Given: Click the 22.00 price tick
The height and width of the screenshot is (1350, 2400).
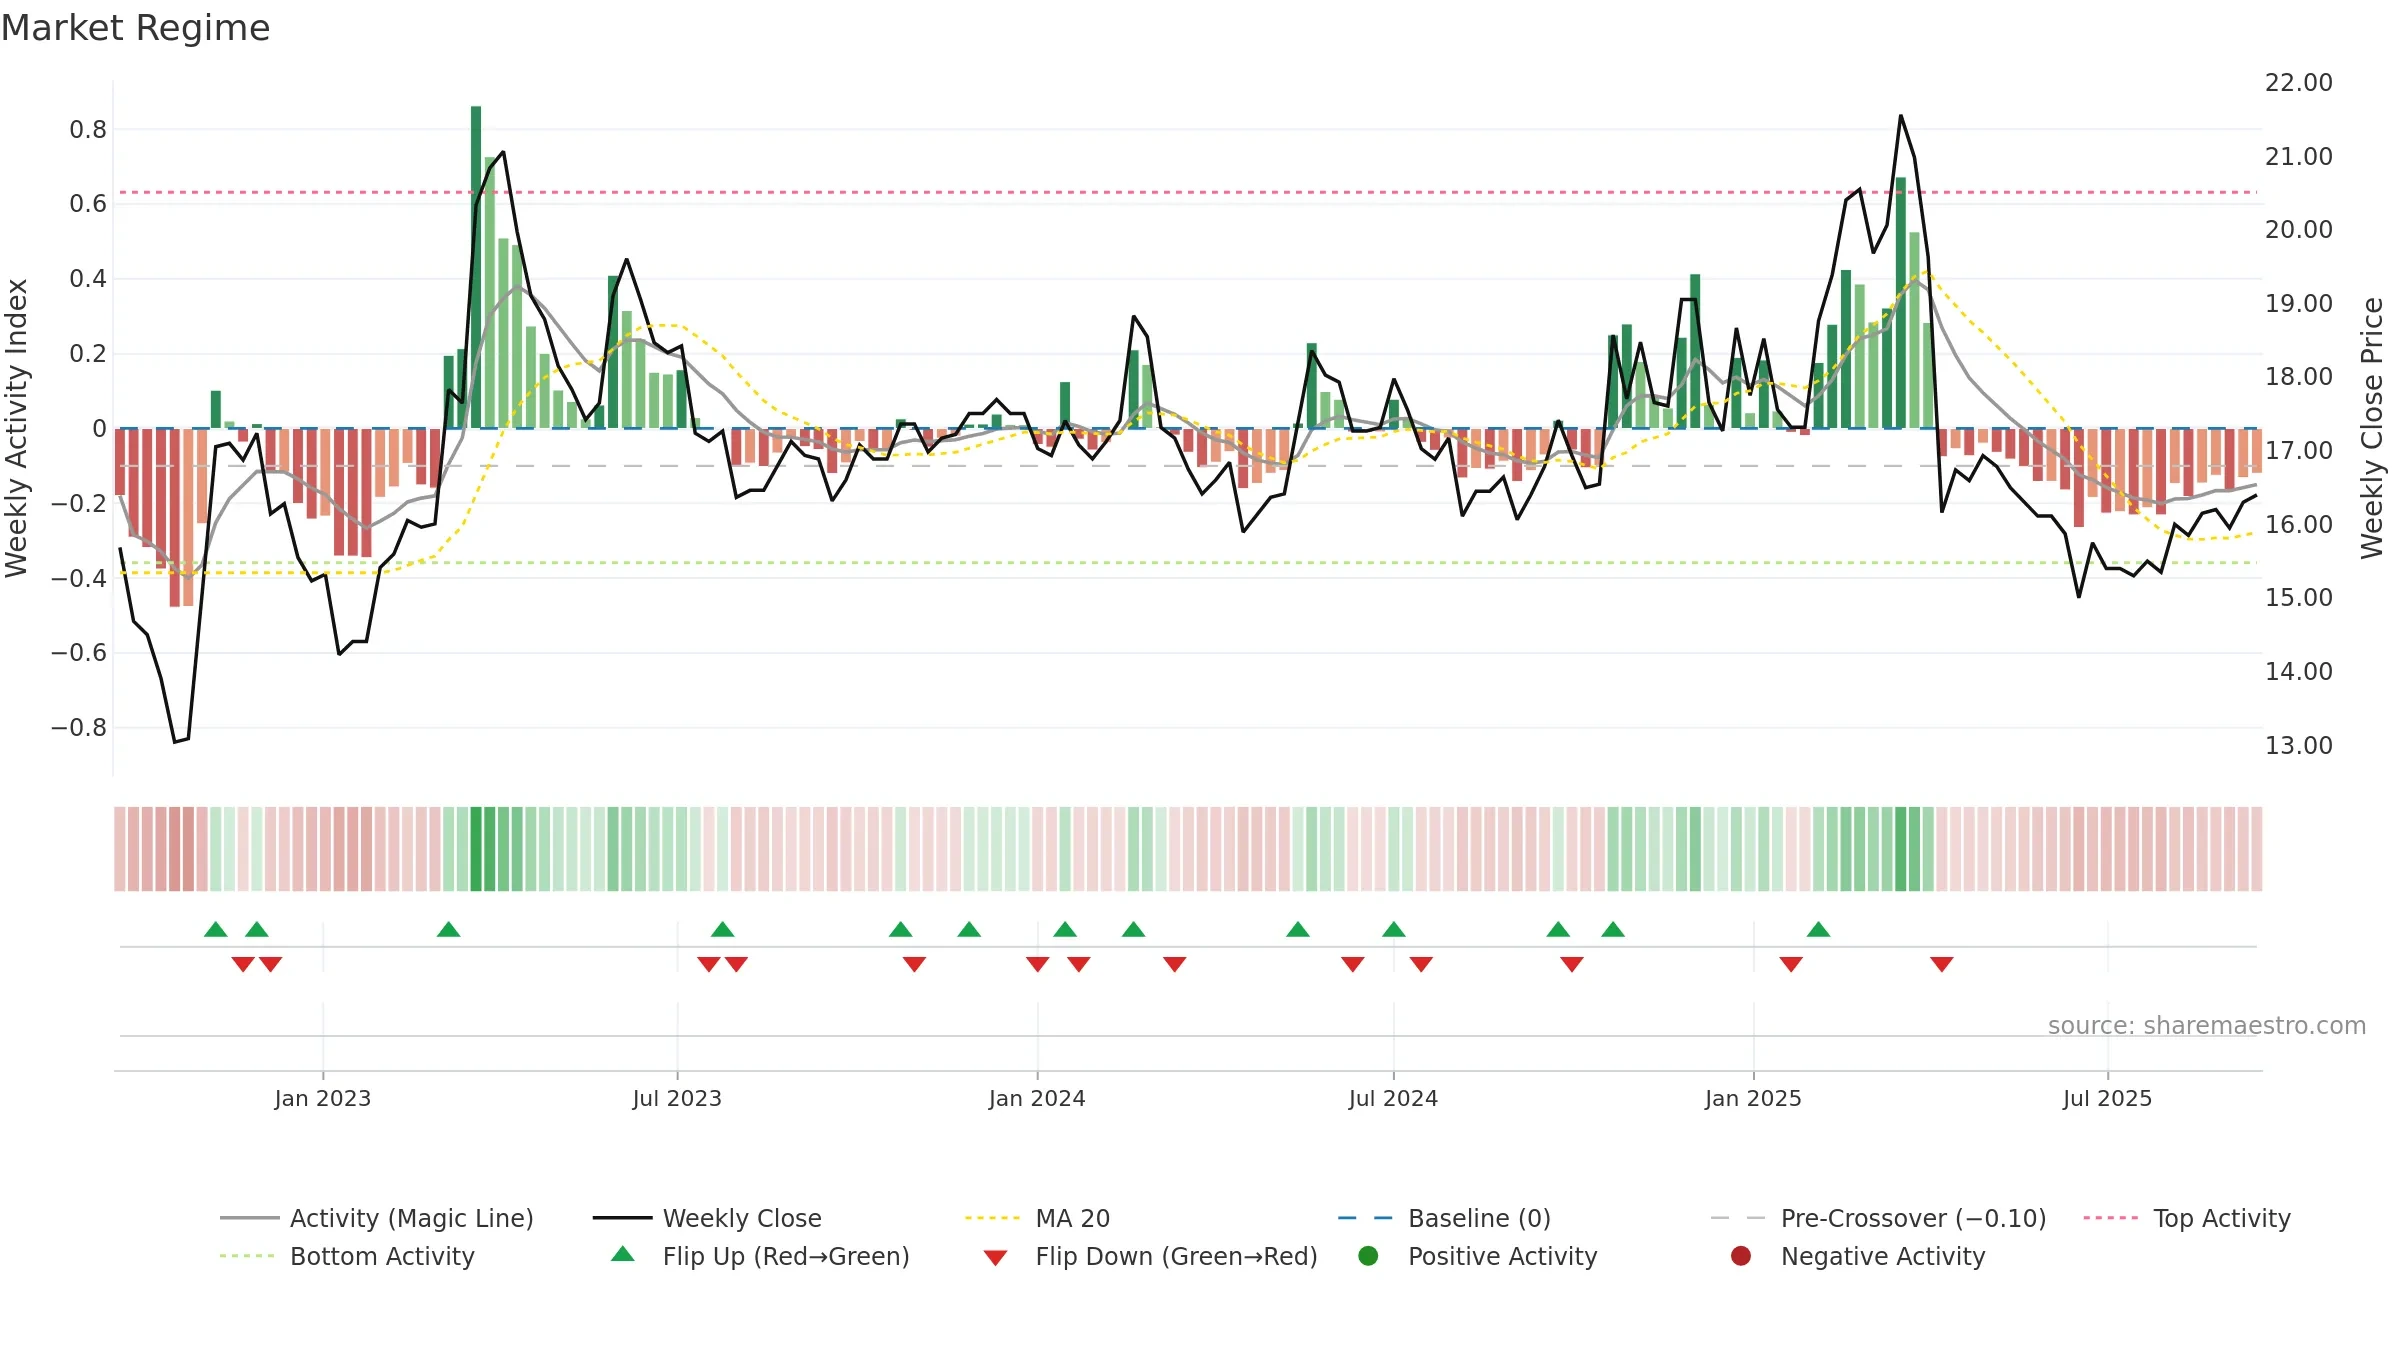Looking at the screenshot, I should (x=2299, y=82).
